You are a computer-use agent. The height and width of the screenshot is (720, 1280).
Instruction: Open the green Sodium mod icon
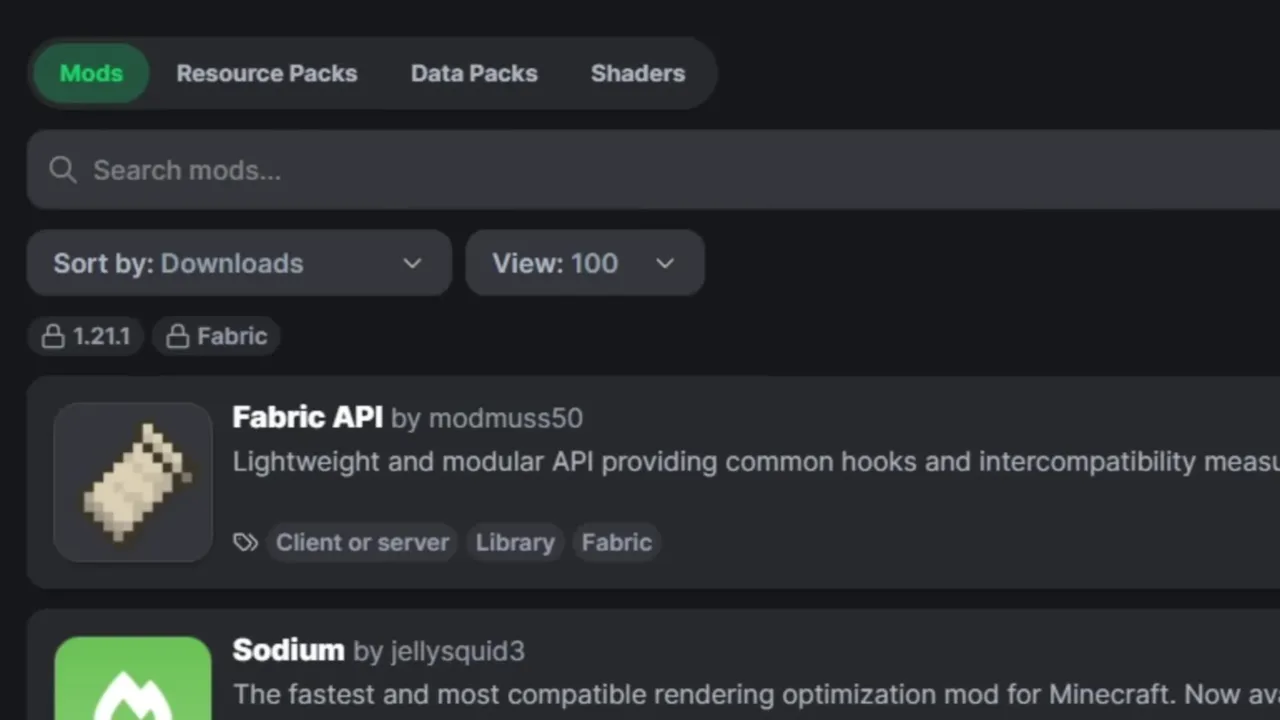coord(133,680)
